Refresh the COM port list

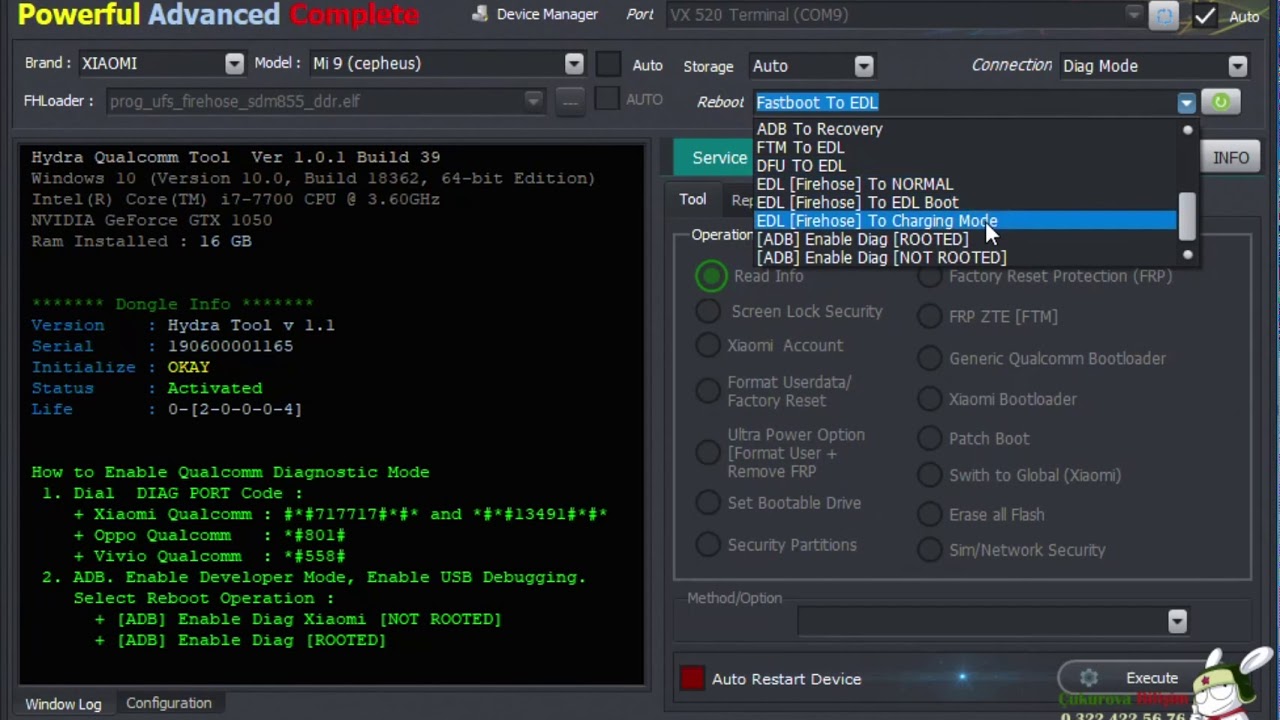1163,16
